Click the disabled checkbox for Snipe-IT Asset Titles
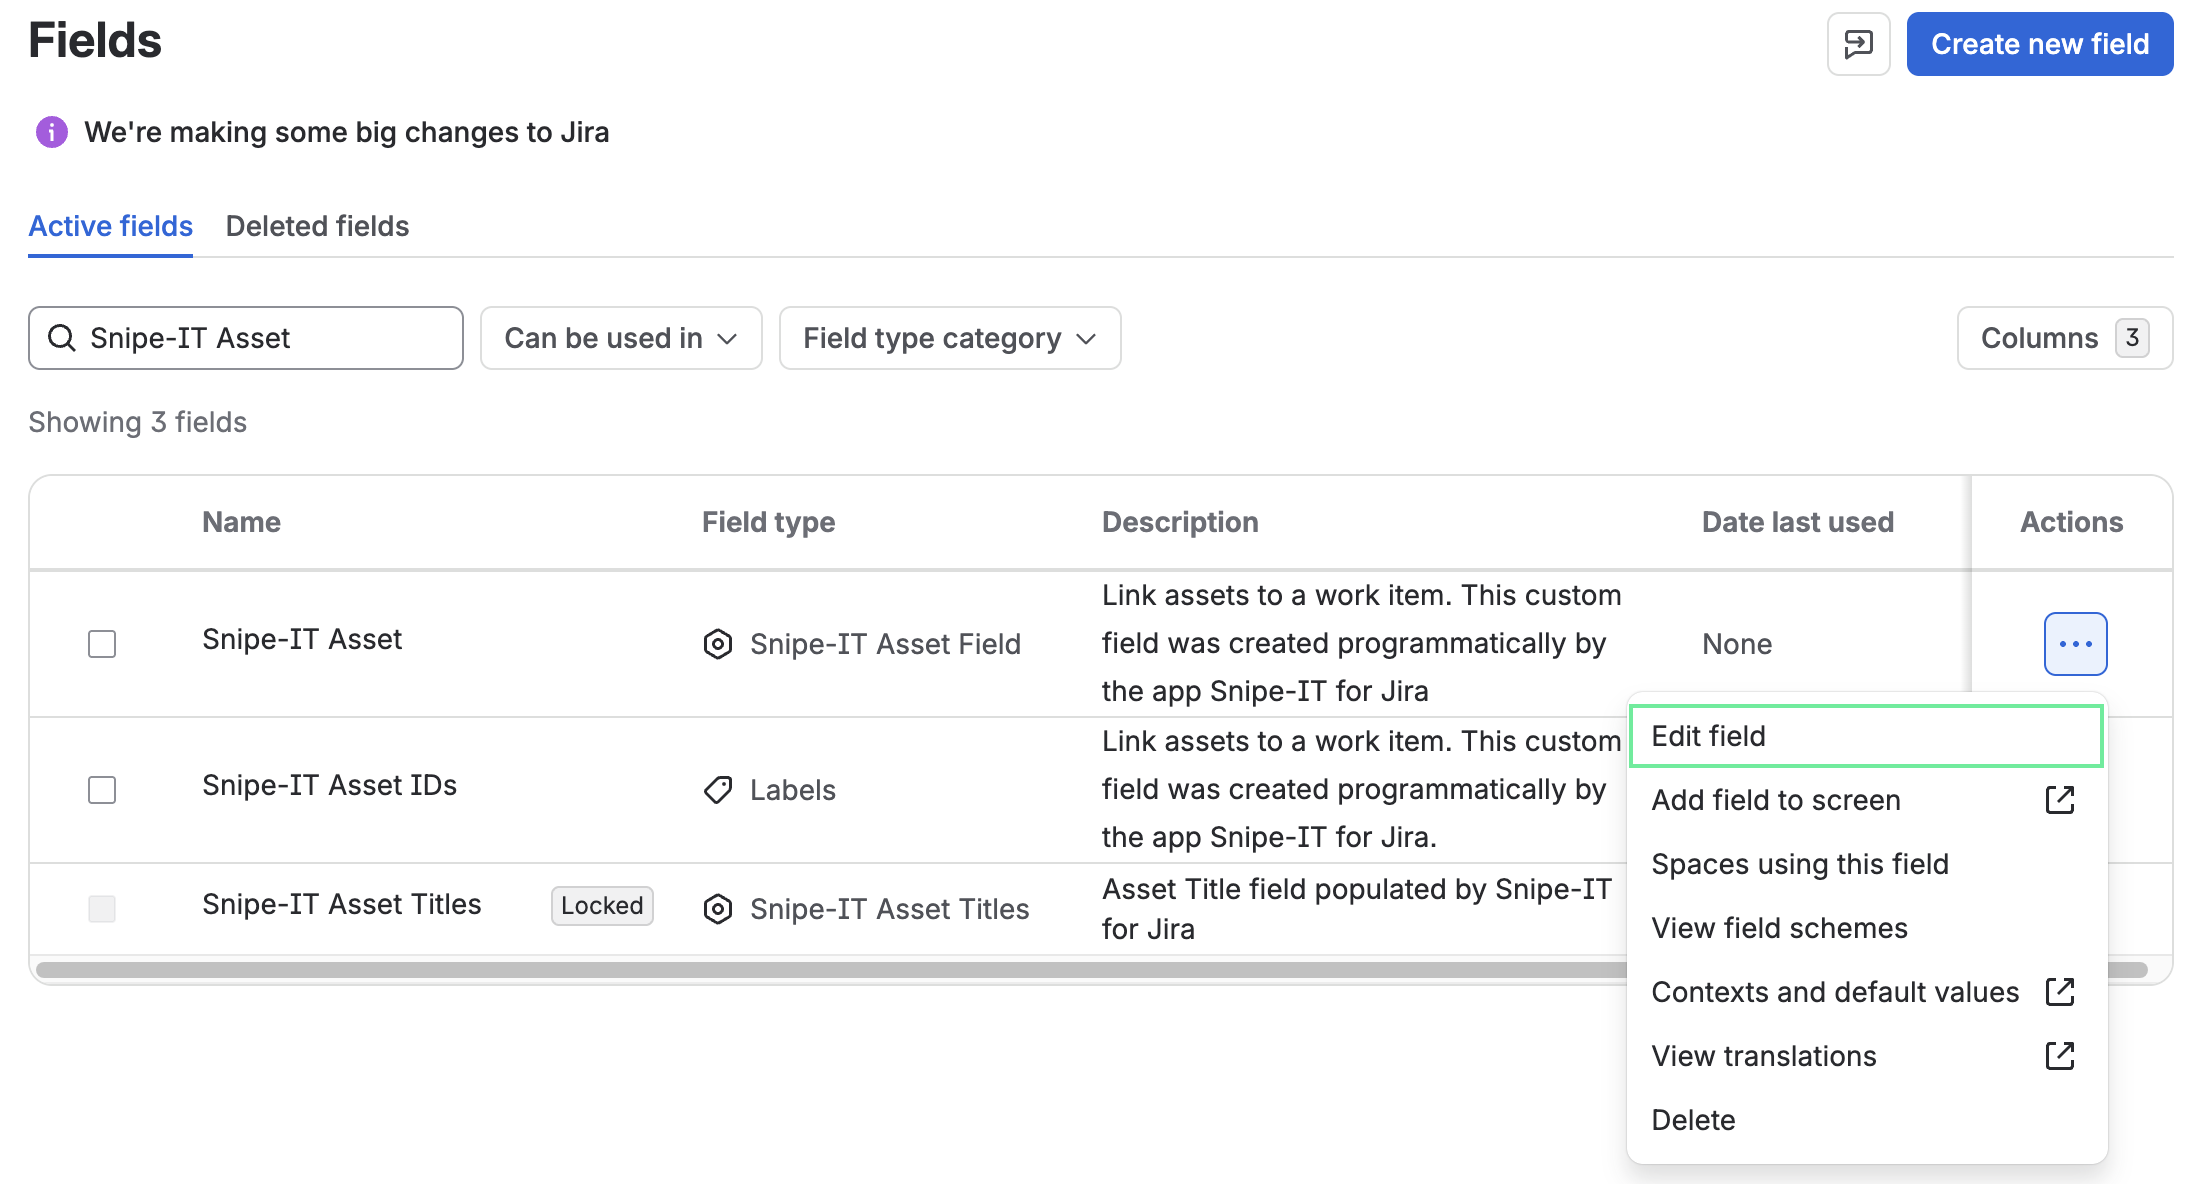Image resolution: width=2200 pixels, height=1184 pixels. click(102, 909)
